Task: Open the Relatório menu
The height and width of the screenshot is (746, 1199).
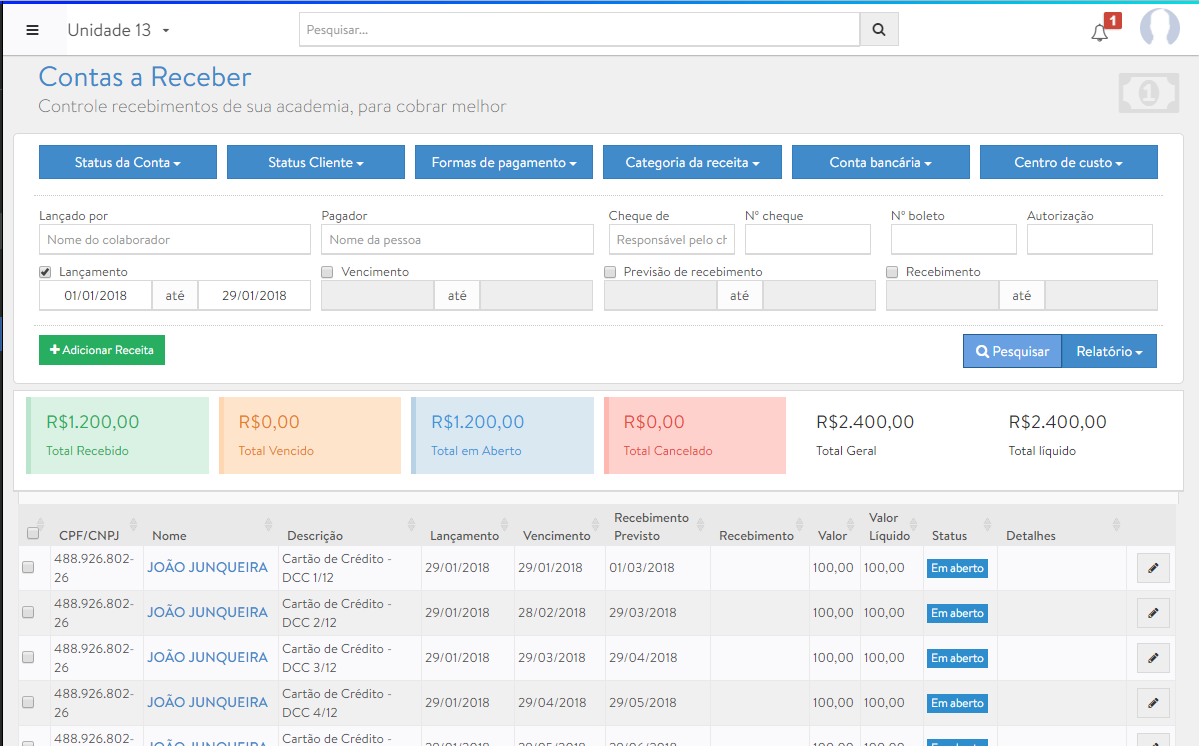Action: click(1109, 351)
